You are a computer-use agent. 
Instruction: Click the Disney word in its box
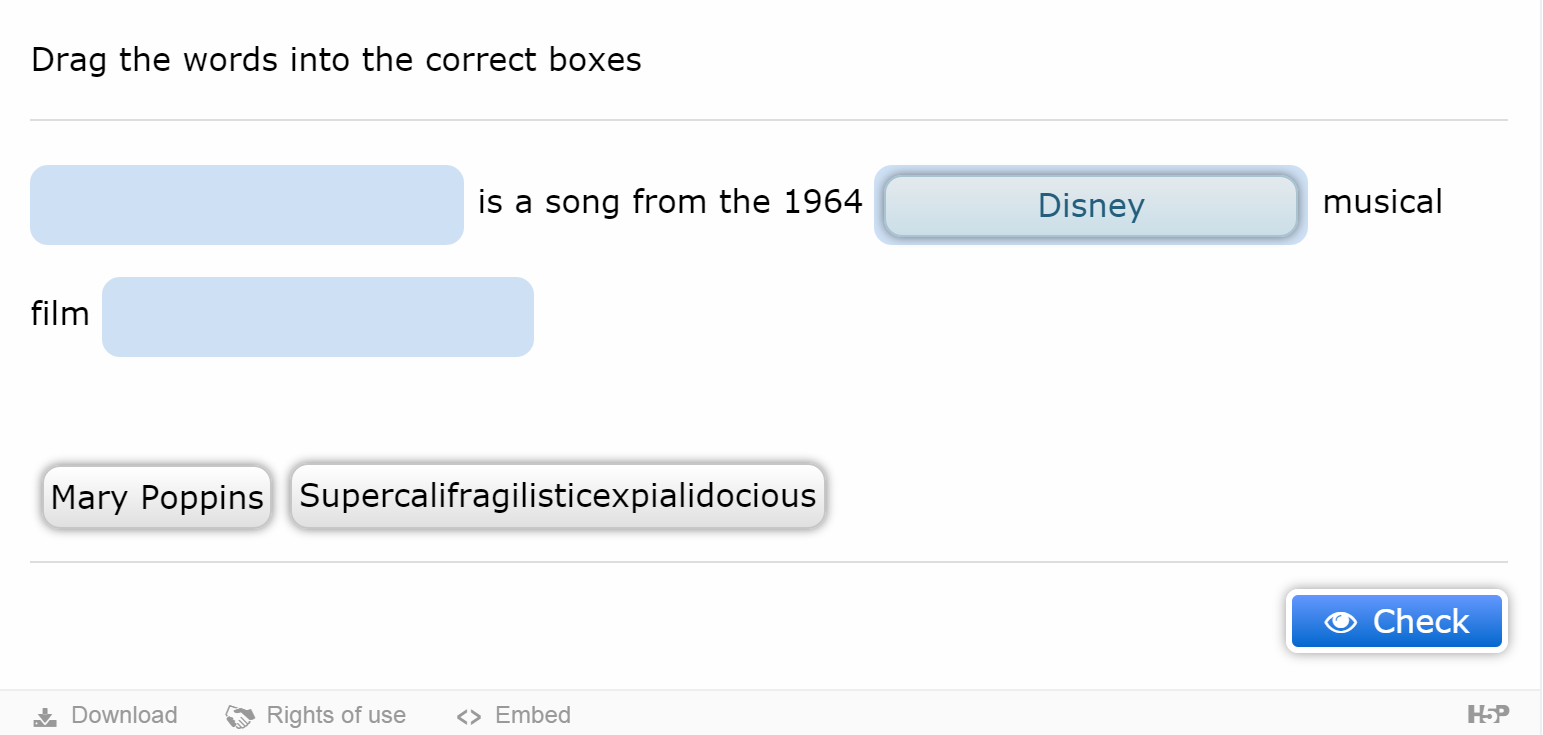pos(1091,206)
